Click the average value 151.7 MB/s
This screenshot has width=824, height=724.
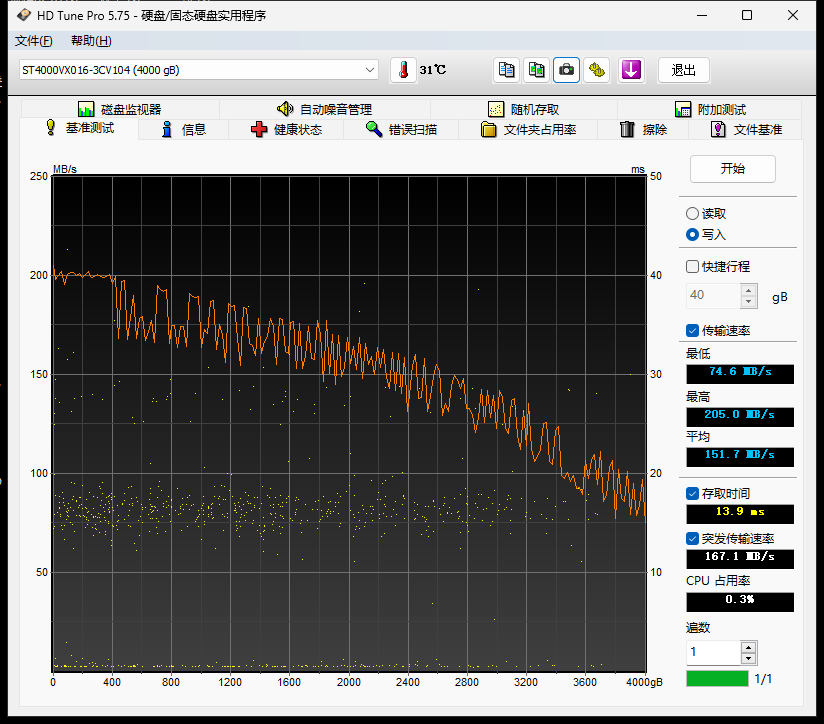tap(740, 457)
